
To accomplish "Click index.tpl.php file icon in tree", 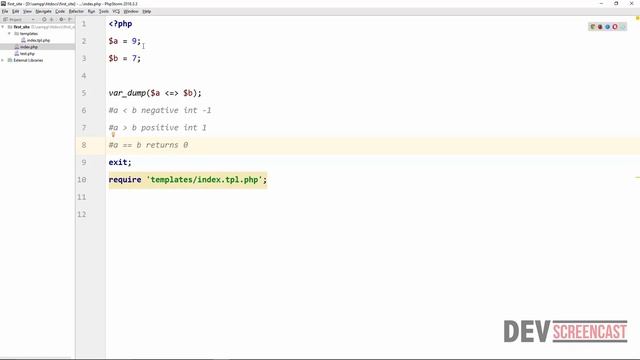I will click(x=23, y=40).
